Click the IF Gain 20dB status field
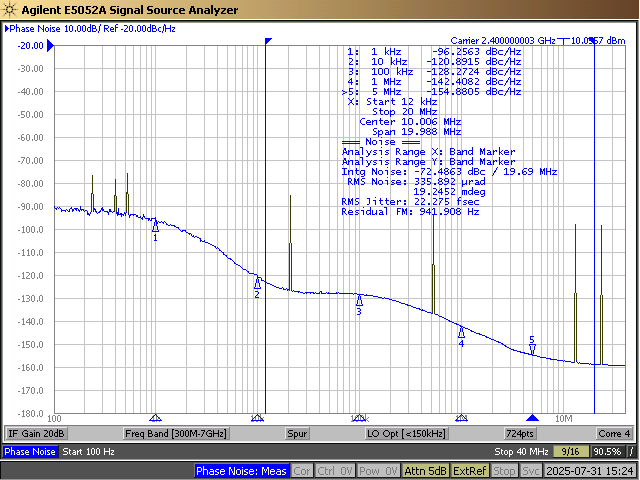The image size is (640, 480). pyautogui.click(x=36, y=433)
